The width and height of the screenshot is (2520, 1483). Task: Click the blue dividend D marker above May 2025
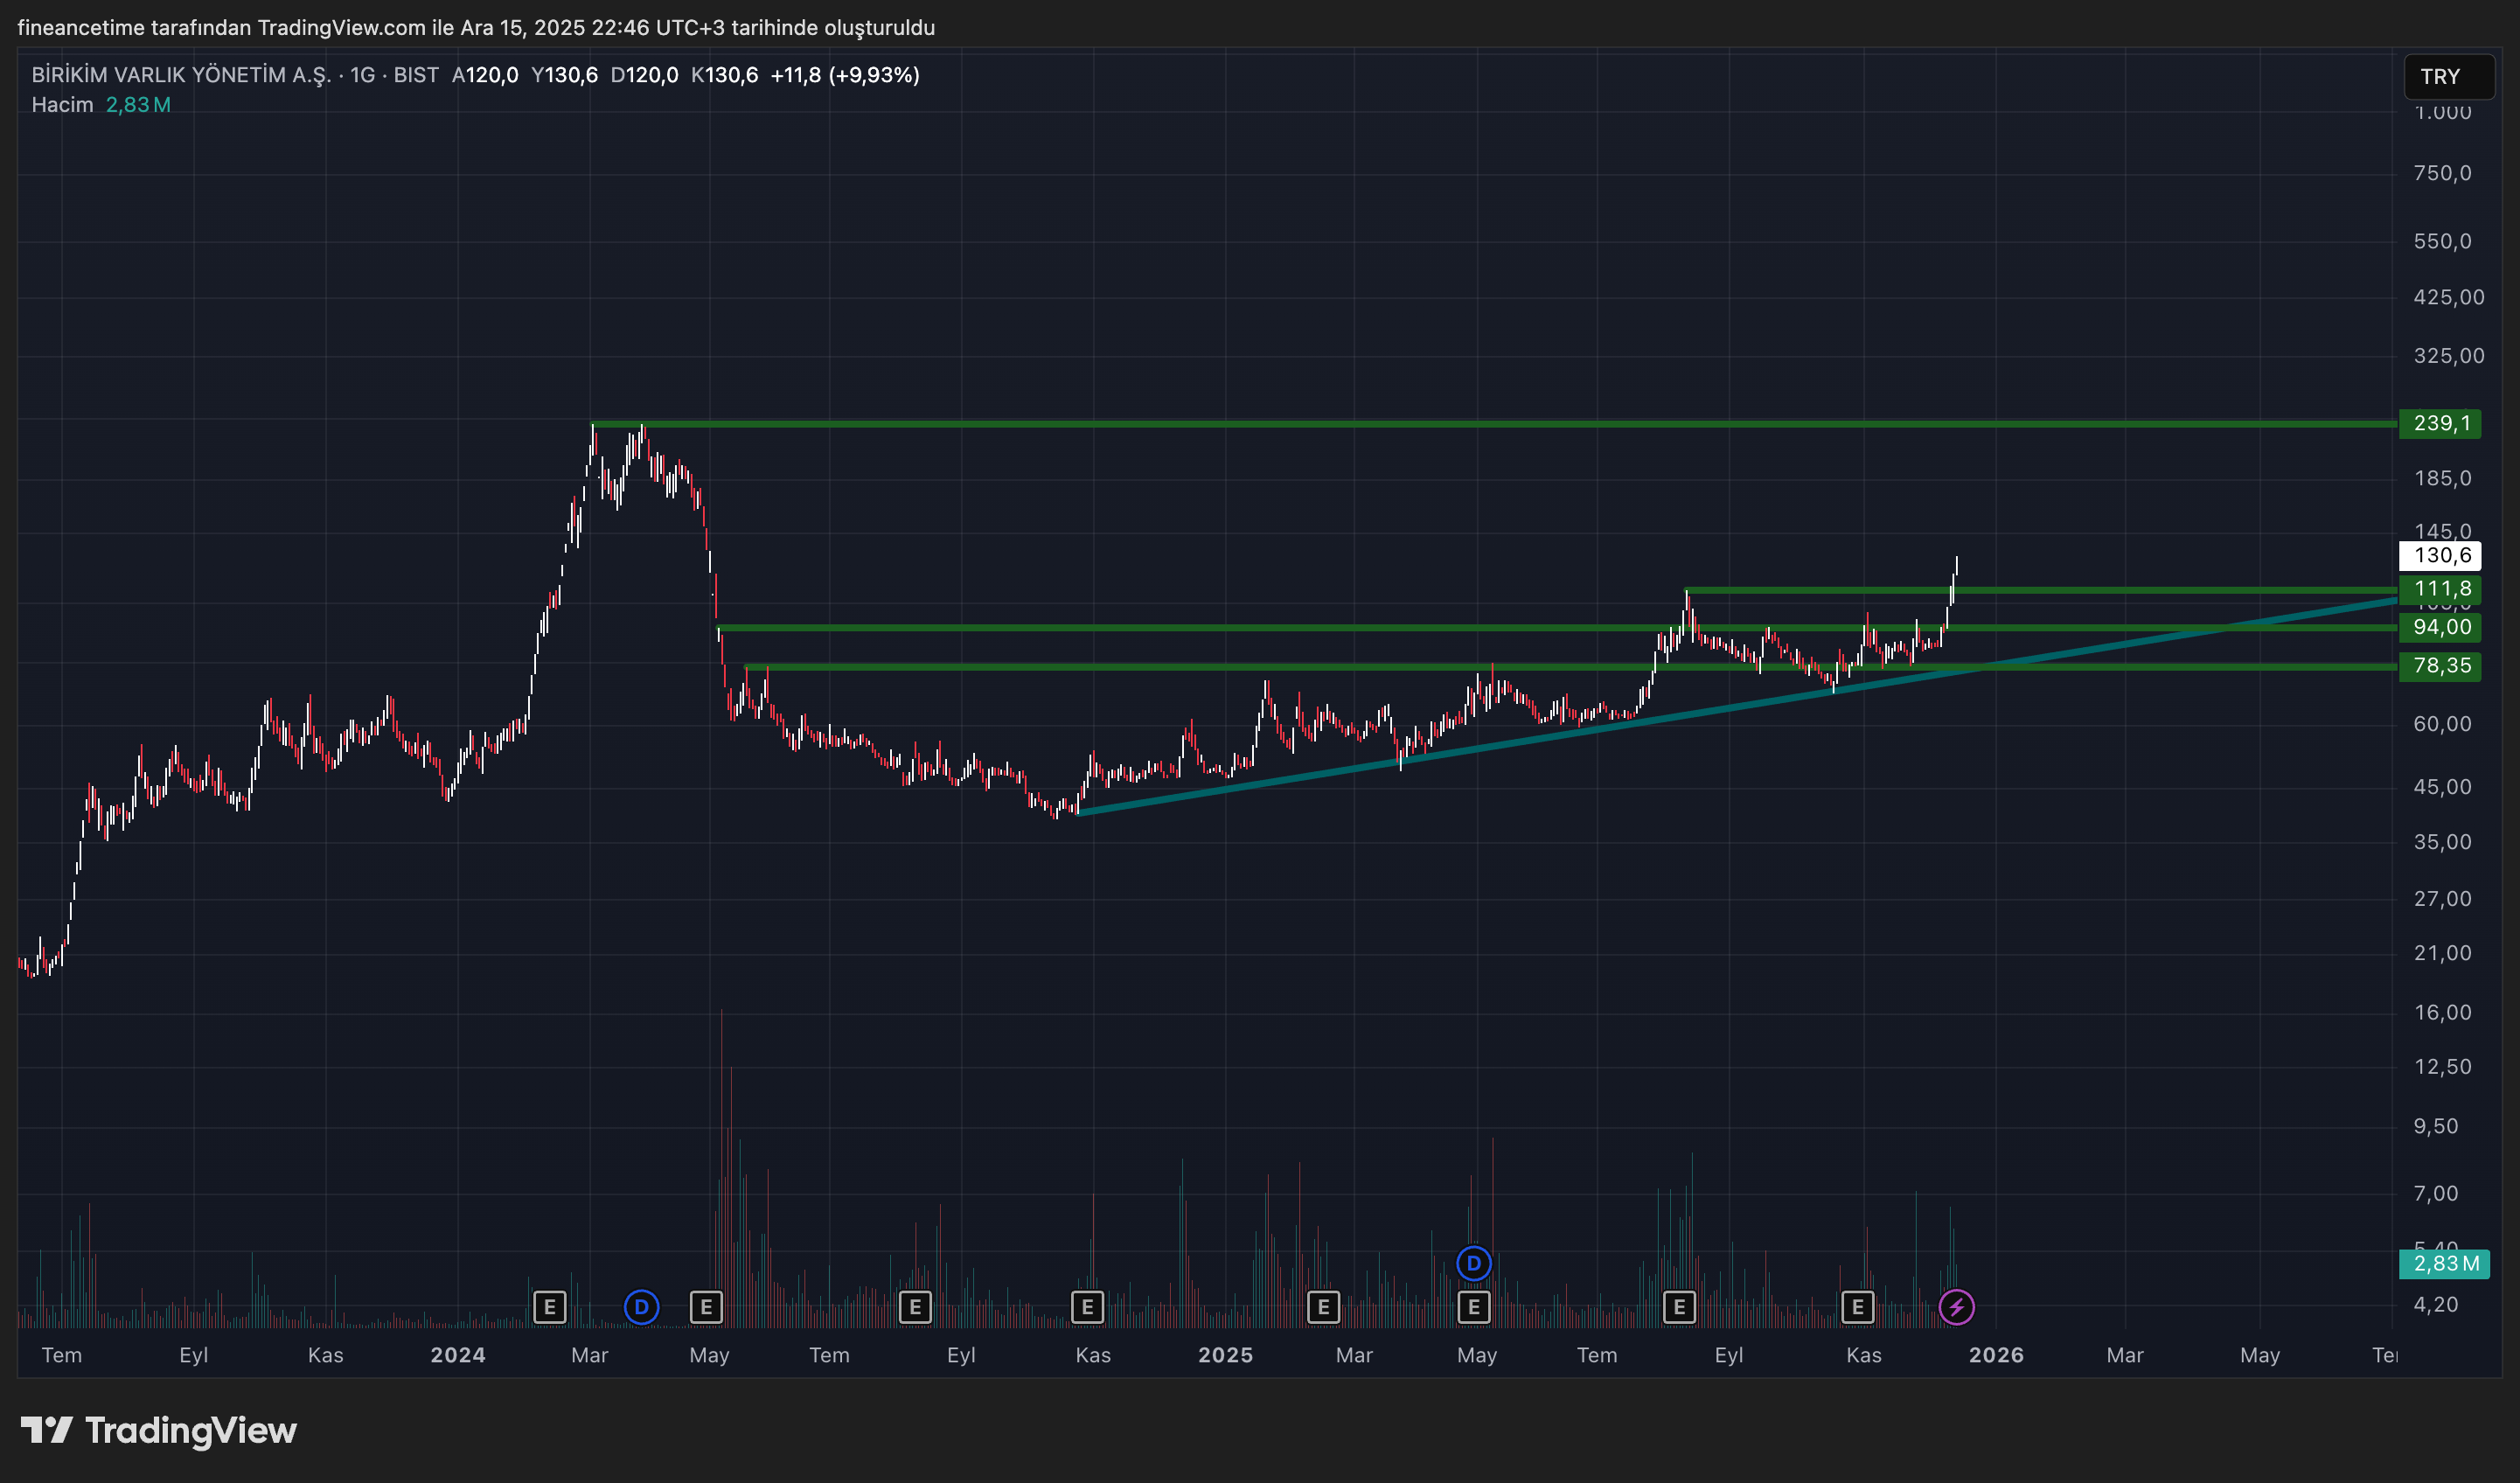point(1473,1263)
